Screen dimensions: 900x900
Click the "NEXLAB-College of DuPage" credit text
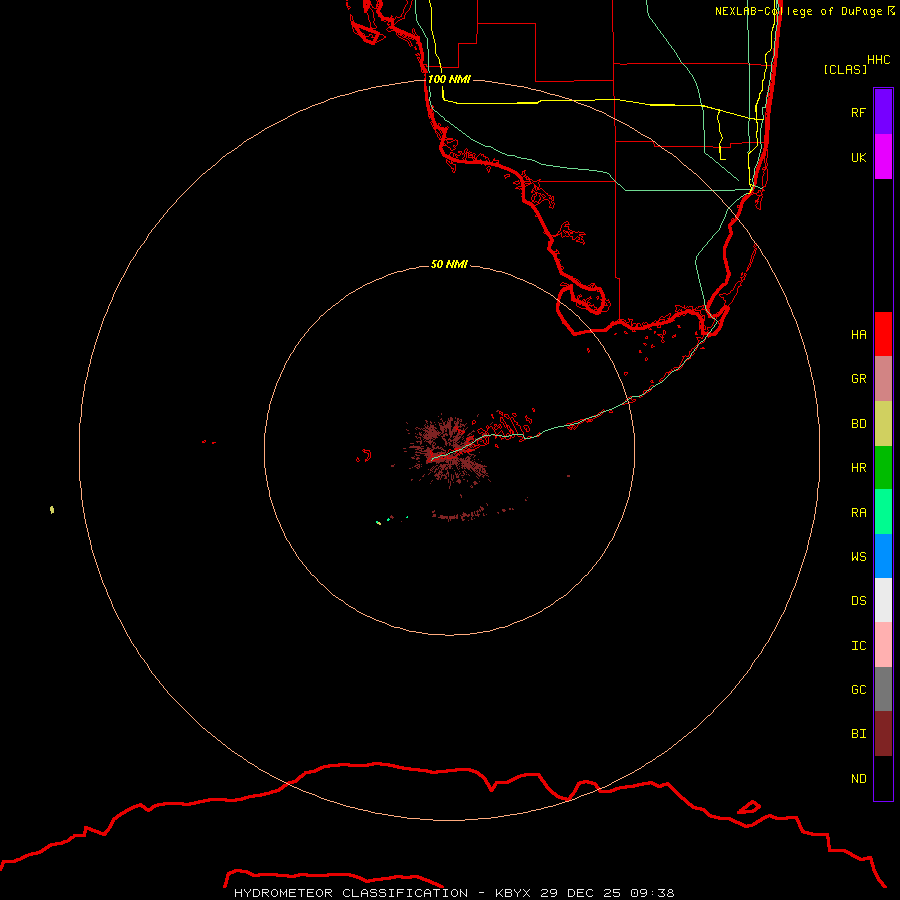coord(799,11)
